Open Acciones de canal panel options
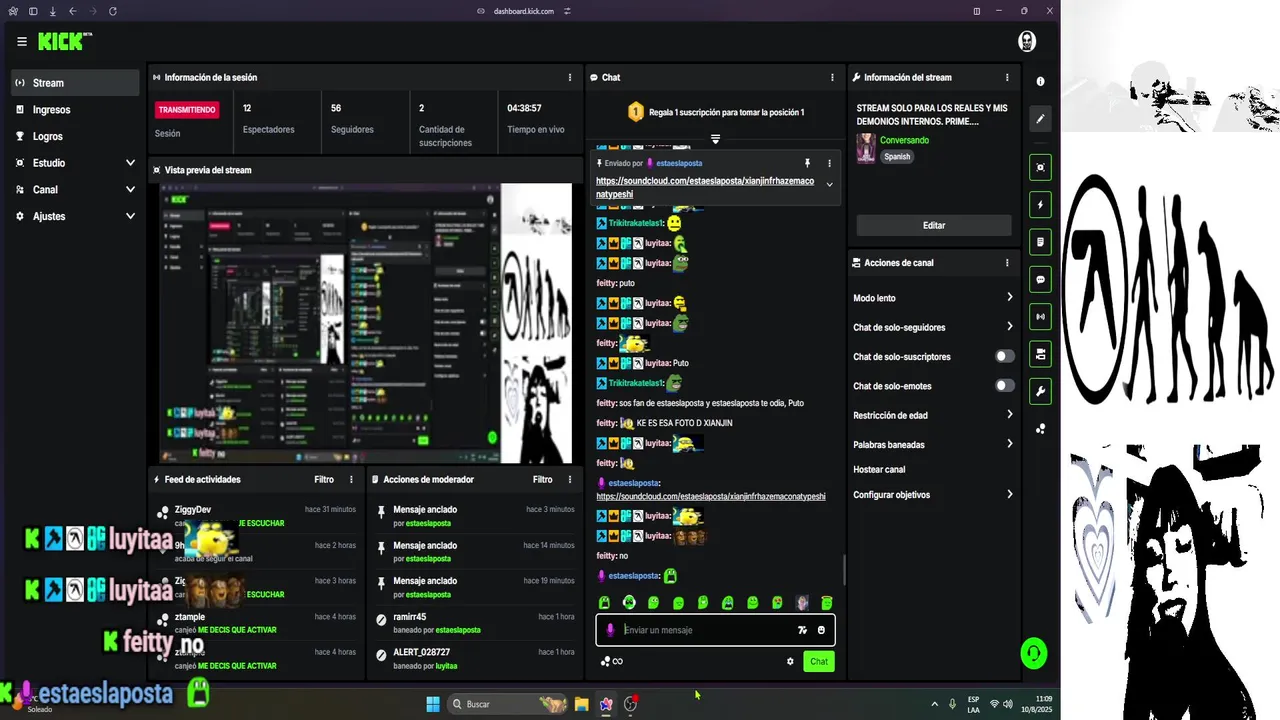1280x720 pixels. coord(1007,263)
